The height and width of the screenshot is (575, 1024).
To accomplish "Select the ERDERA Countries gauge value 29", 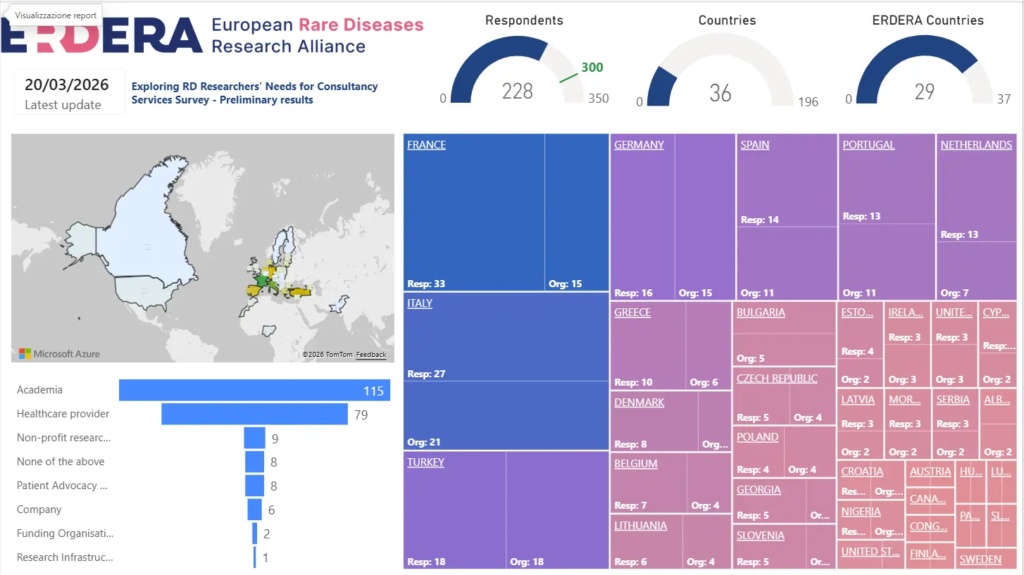I will click(x=924, y=92).
